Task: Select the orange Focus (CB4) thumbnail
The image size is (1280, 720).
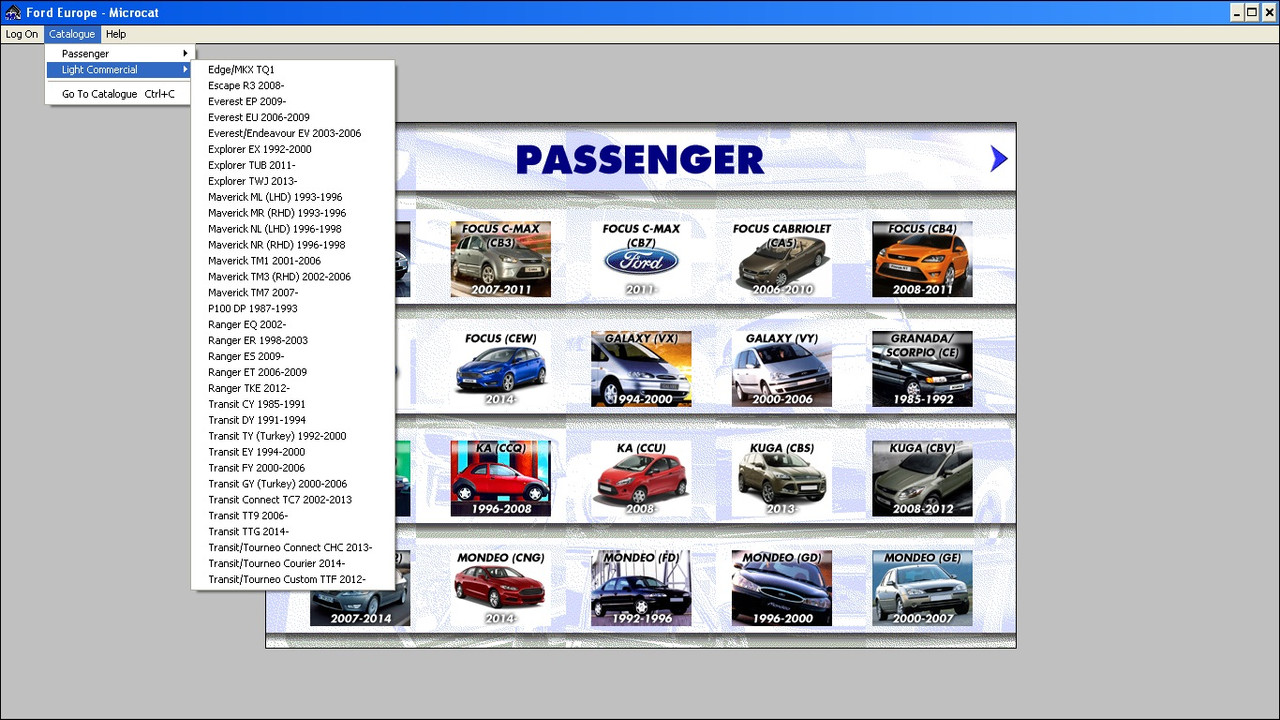Action: [x=922, y=259]
